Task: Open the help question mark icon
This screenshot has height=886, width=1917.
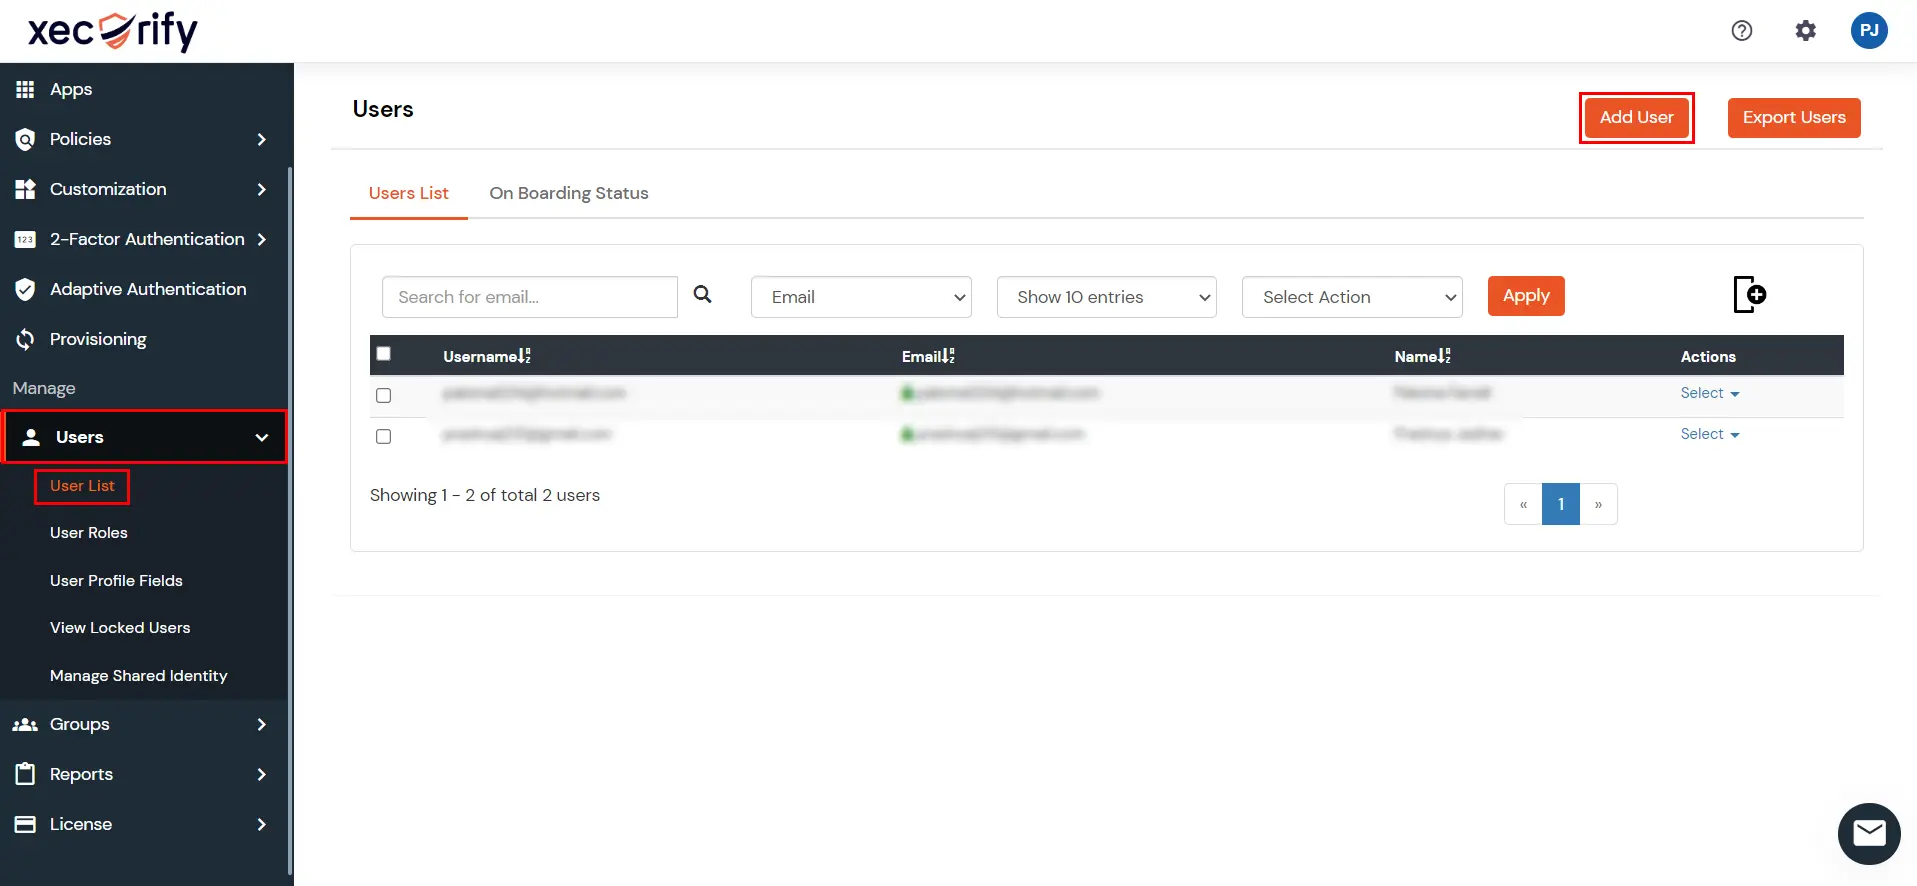Action: tap(1742, 31)
